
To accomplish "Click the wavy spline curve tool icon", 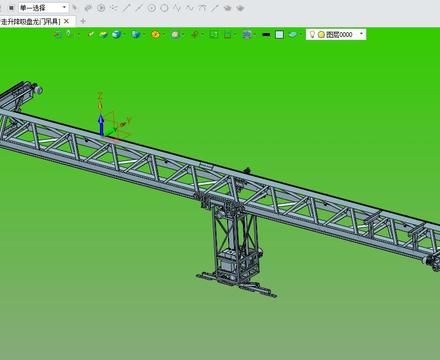I will pyautogui.click(x=190, y=8).
